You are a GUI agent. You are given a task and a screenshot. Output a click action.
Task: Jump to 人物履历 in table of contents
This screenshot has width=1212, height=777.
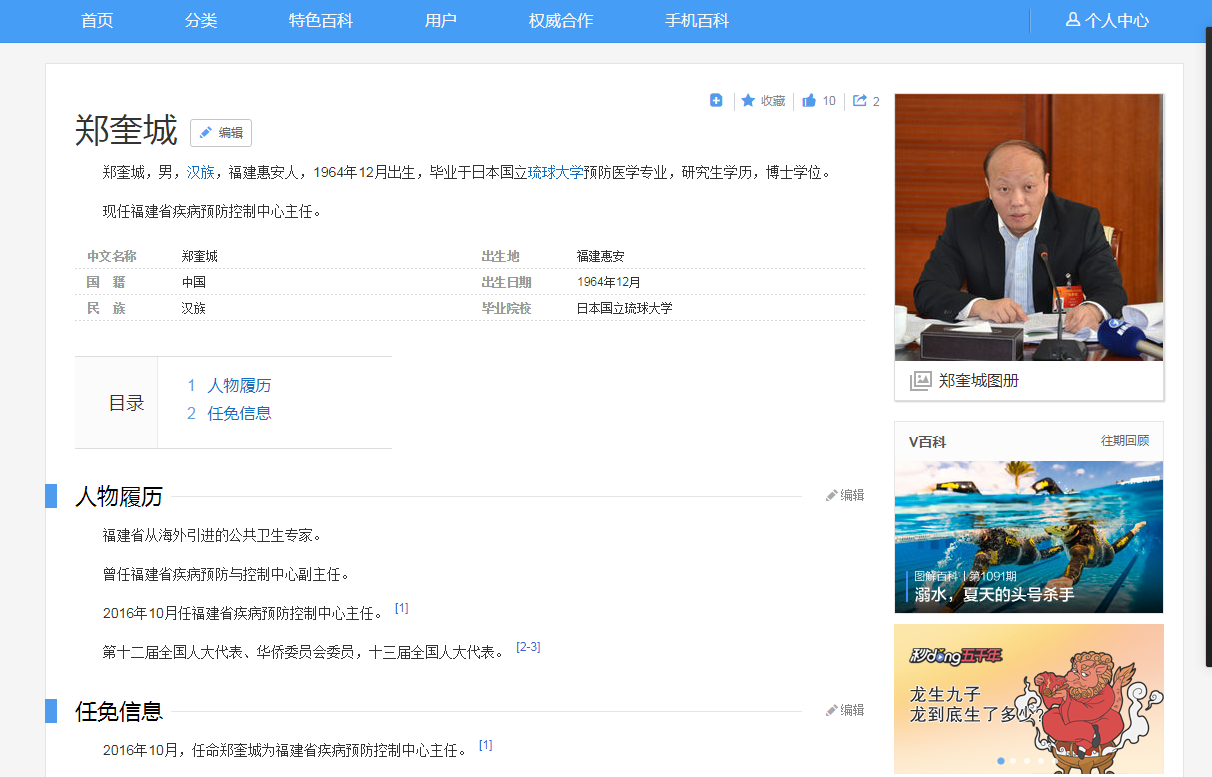pyautogui.click(x=239, y=385)
